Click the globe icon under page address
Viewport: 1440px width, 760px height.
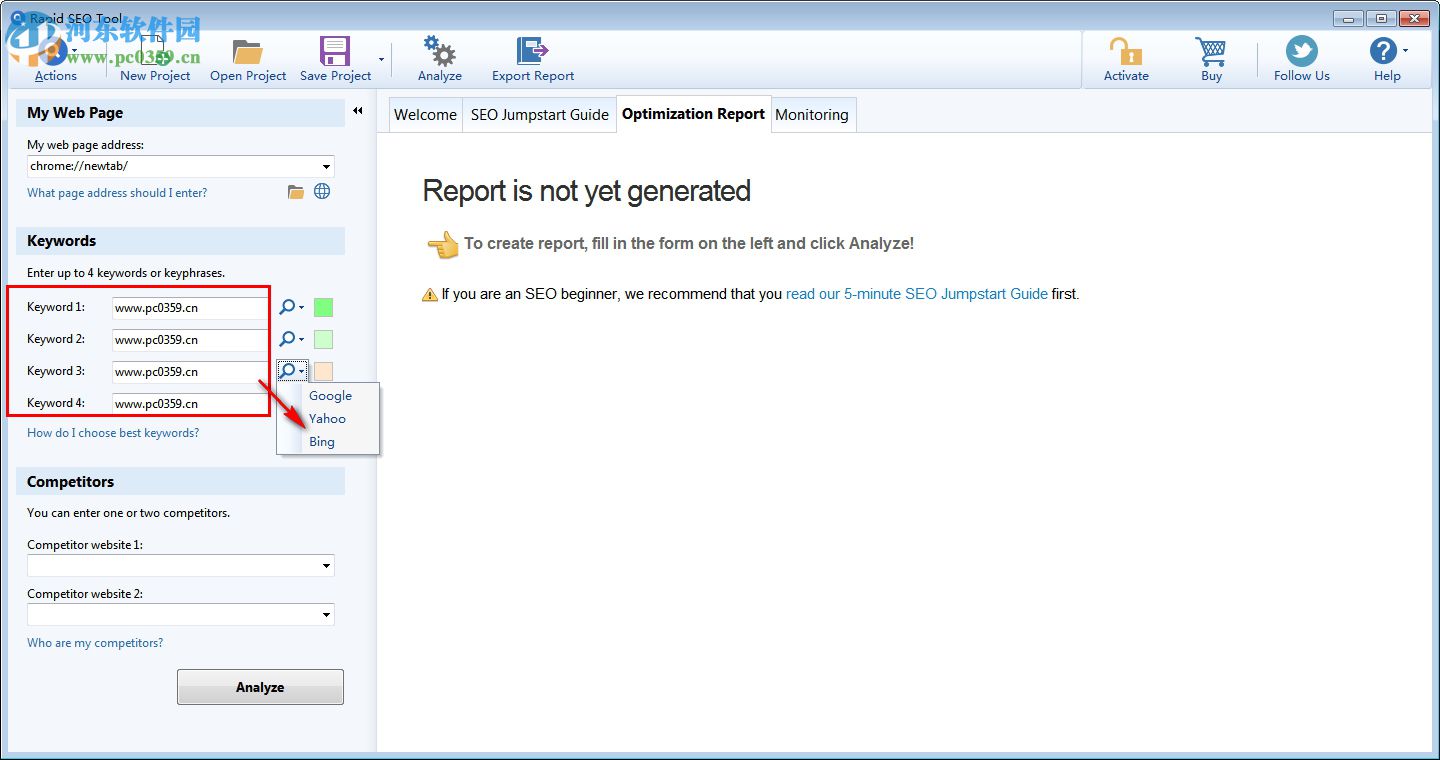click(322, 192)
